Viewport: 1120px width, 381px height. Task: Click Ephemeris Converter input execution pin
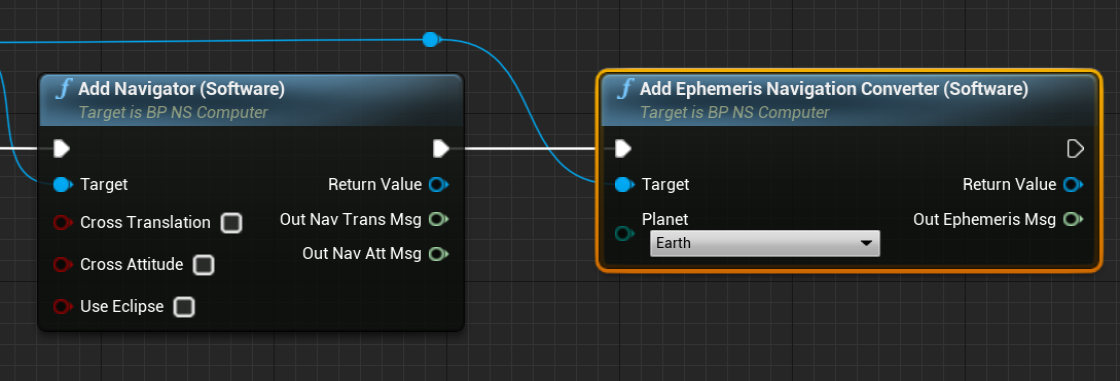tap(624, 149)
